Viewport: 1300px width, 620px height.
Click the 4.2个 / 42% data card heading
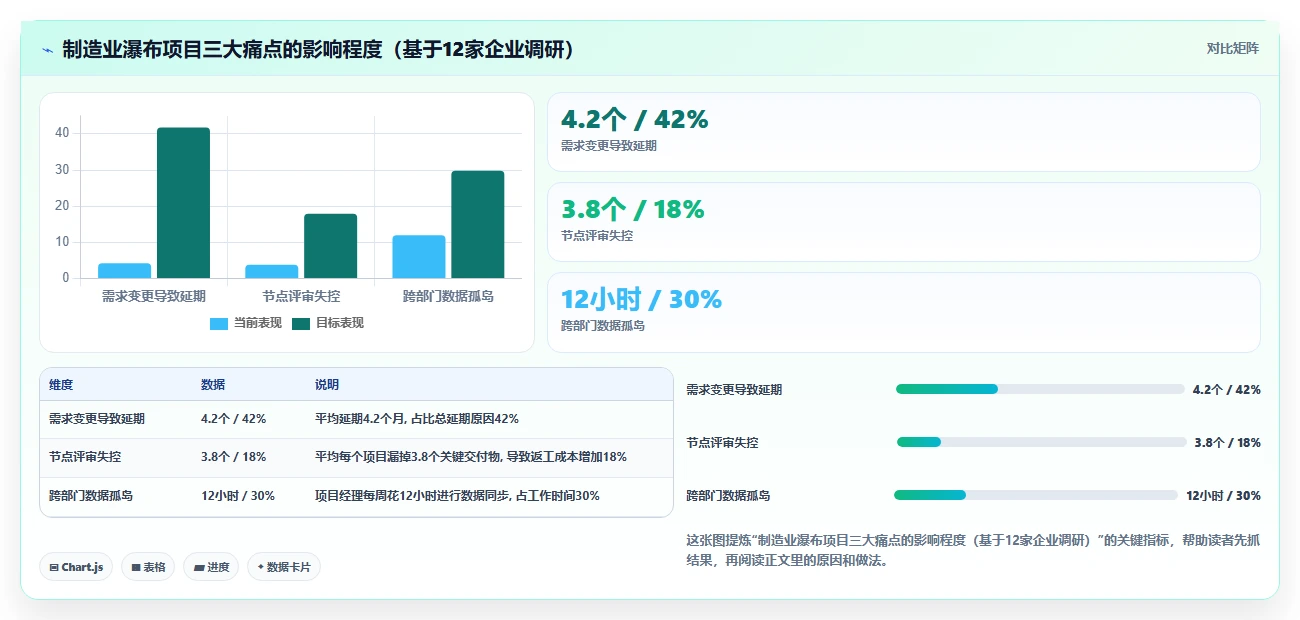point(634,119)
